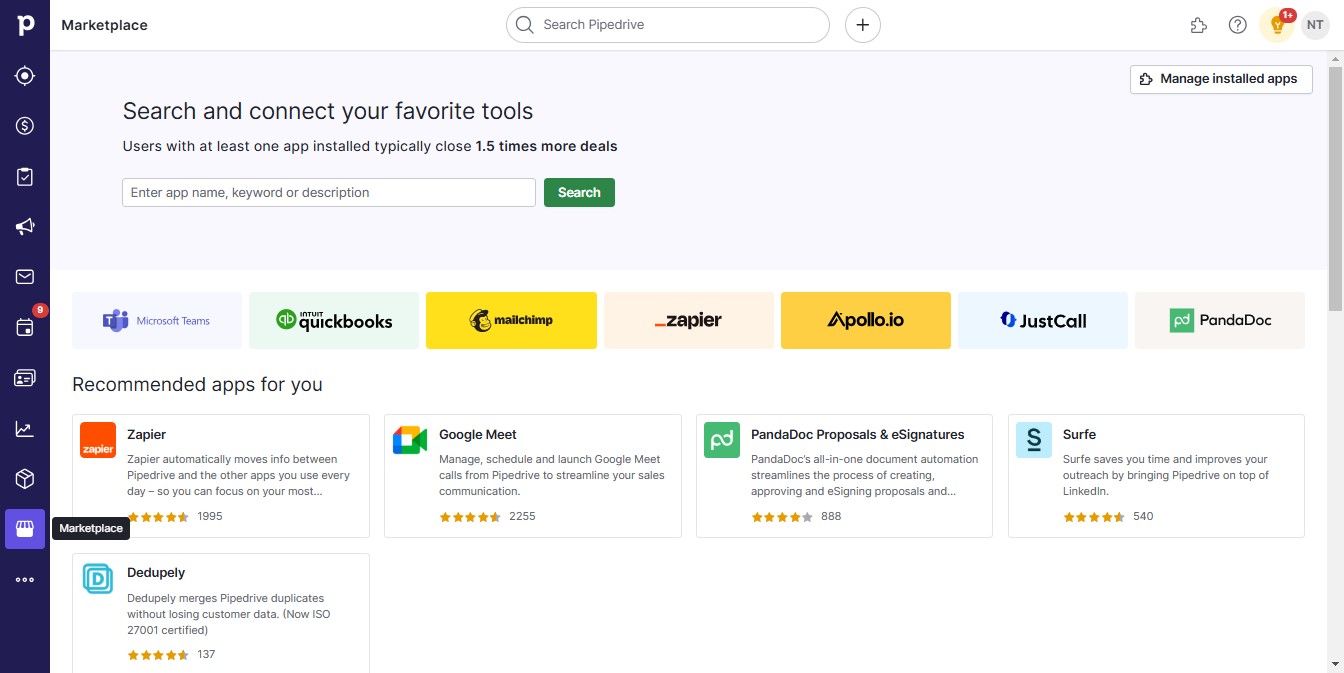Open Deals via the dollar icon
This screenshot has height=673, width=1344.
[x=25, y=126]
